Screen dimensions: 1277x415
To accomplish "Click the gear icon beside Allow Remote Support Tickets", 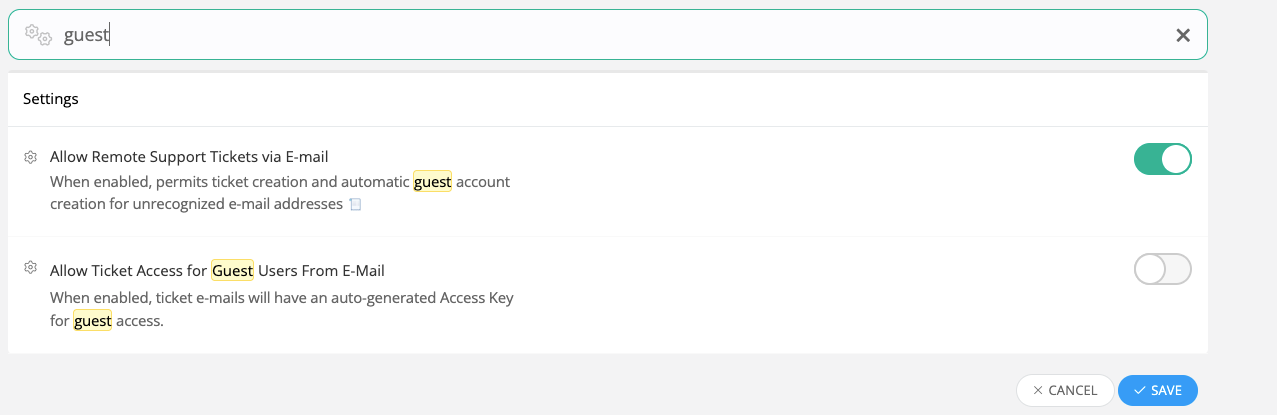I will 31,157.
